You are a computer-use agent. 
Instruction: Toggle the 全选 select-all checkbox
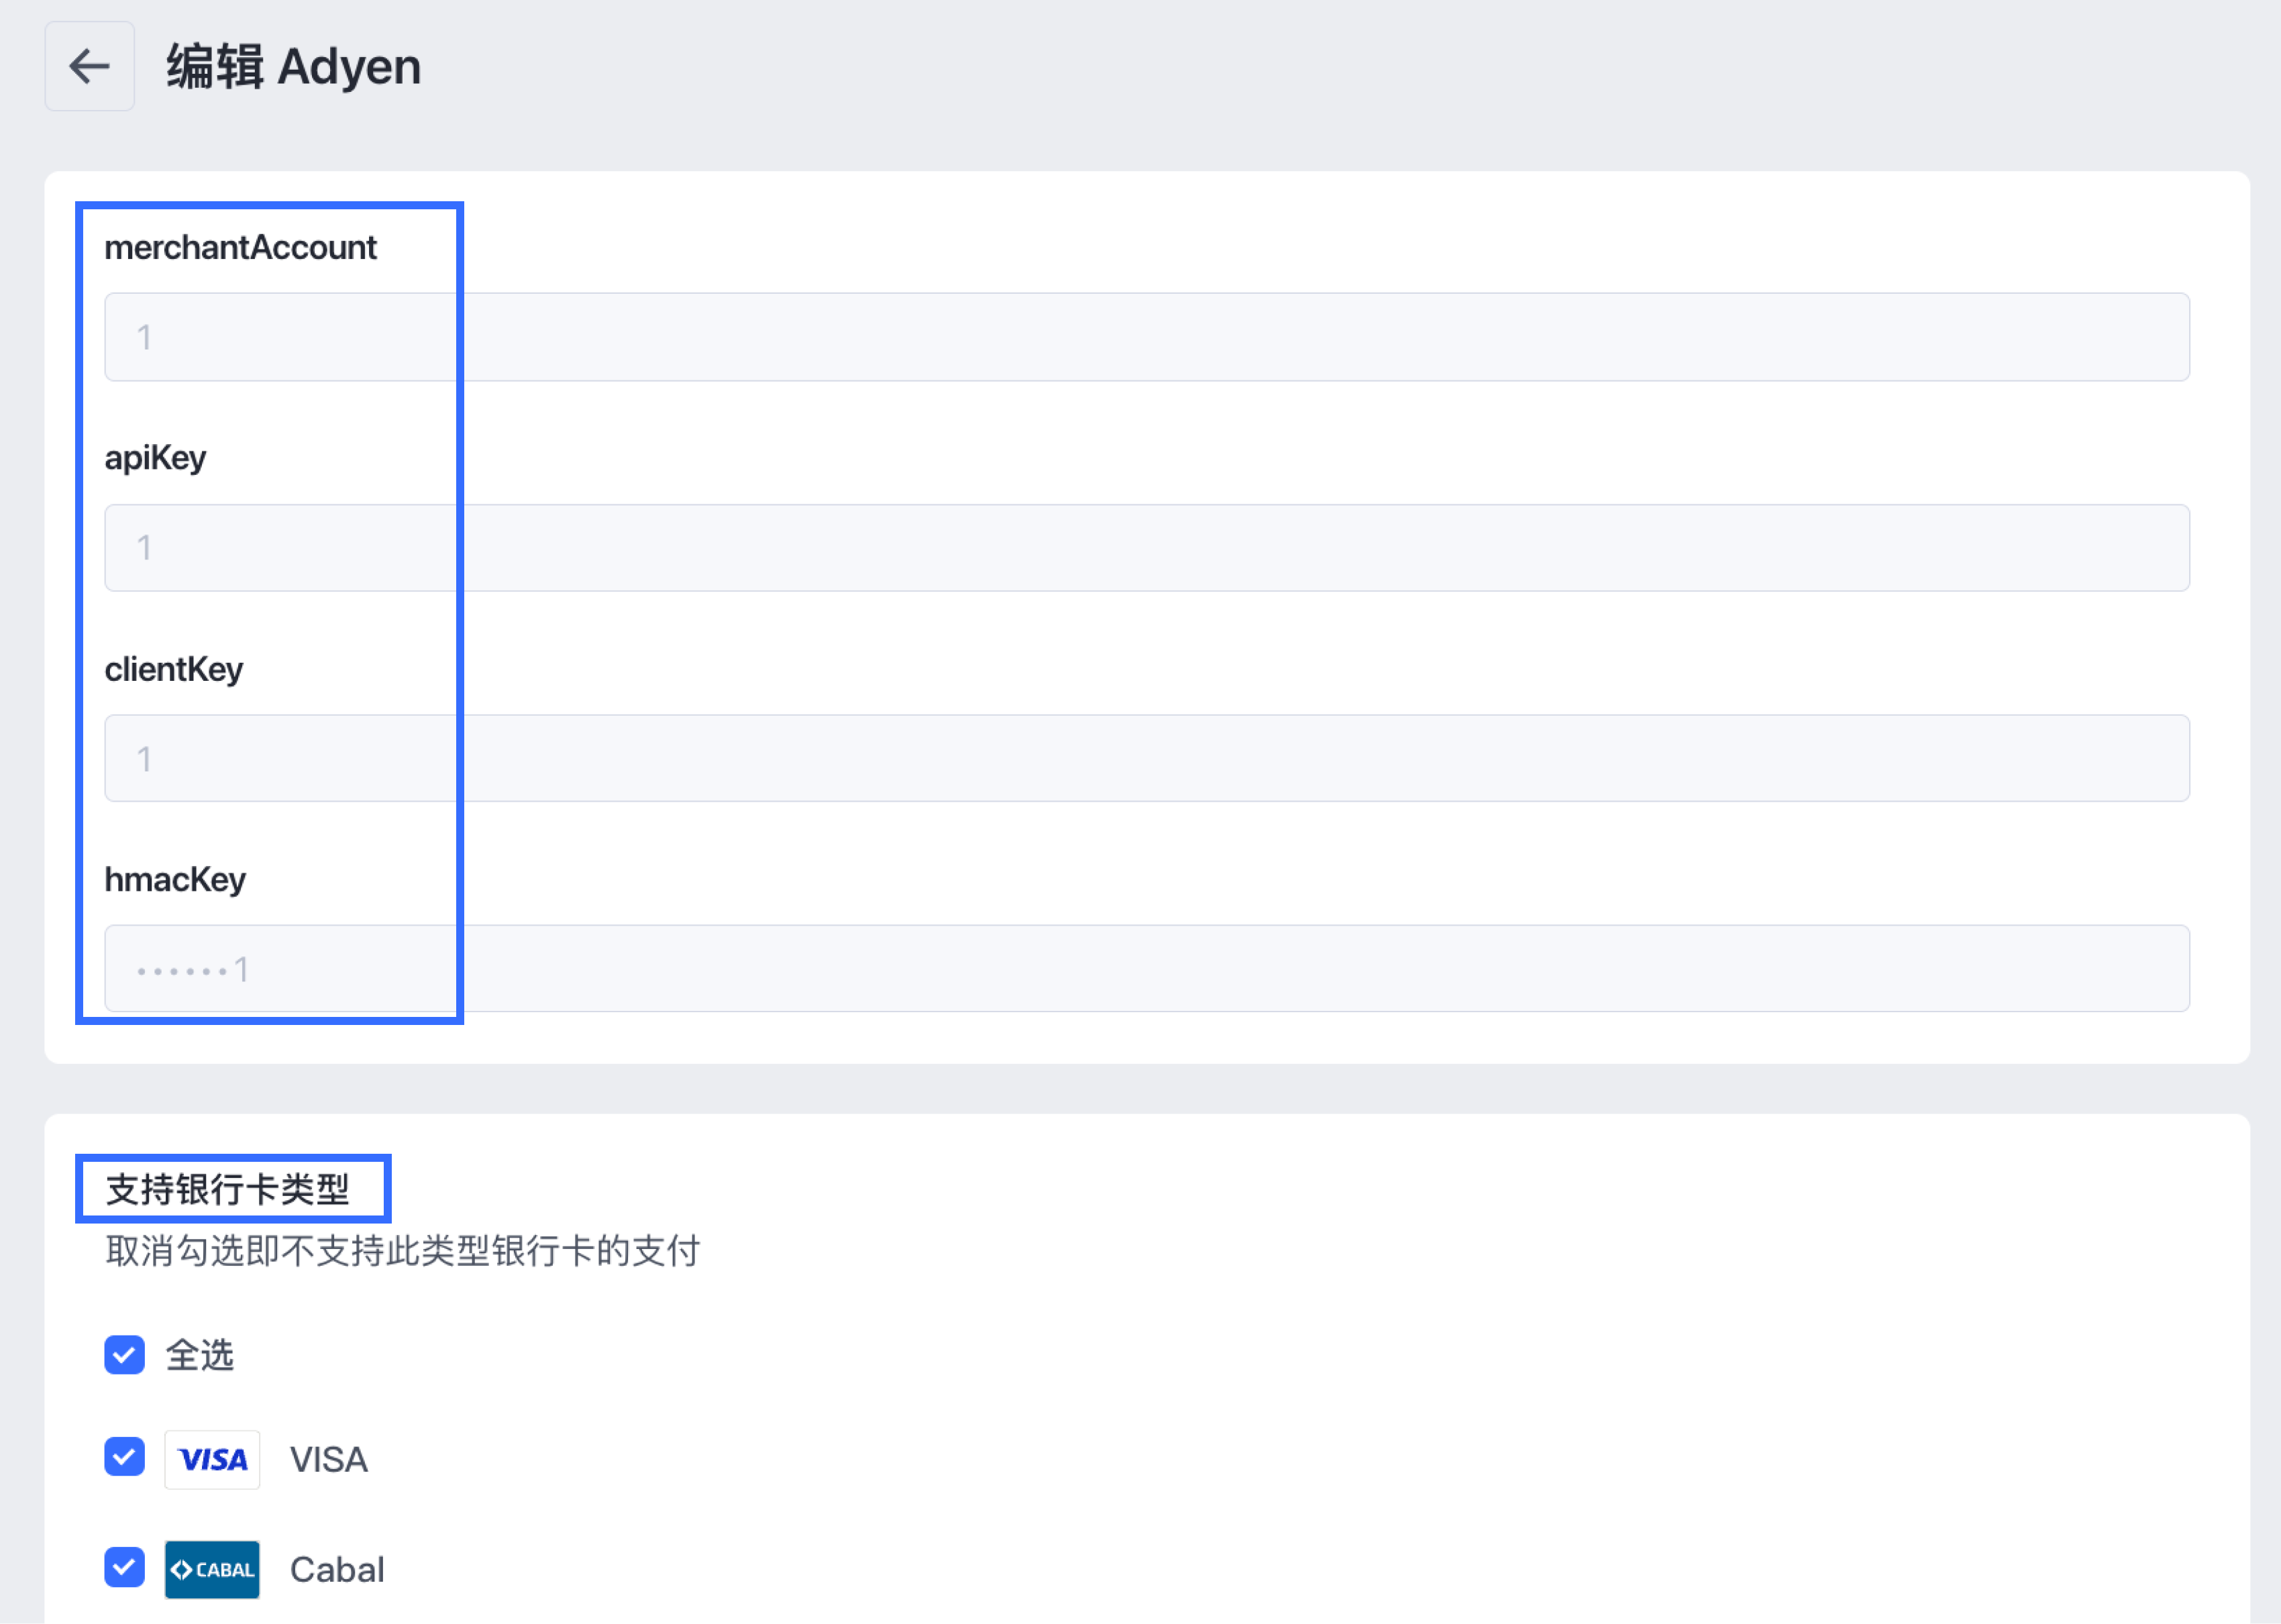point(125,1355)
